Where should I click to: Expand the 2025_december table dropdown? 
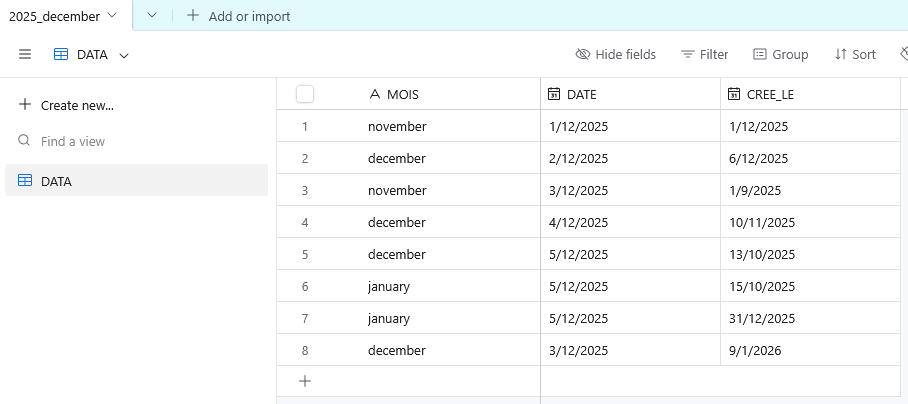(x=111, y=16)
